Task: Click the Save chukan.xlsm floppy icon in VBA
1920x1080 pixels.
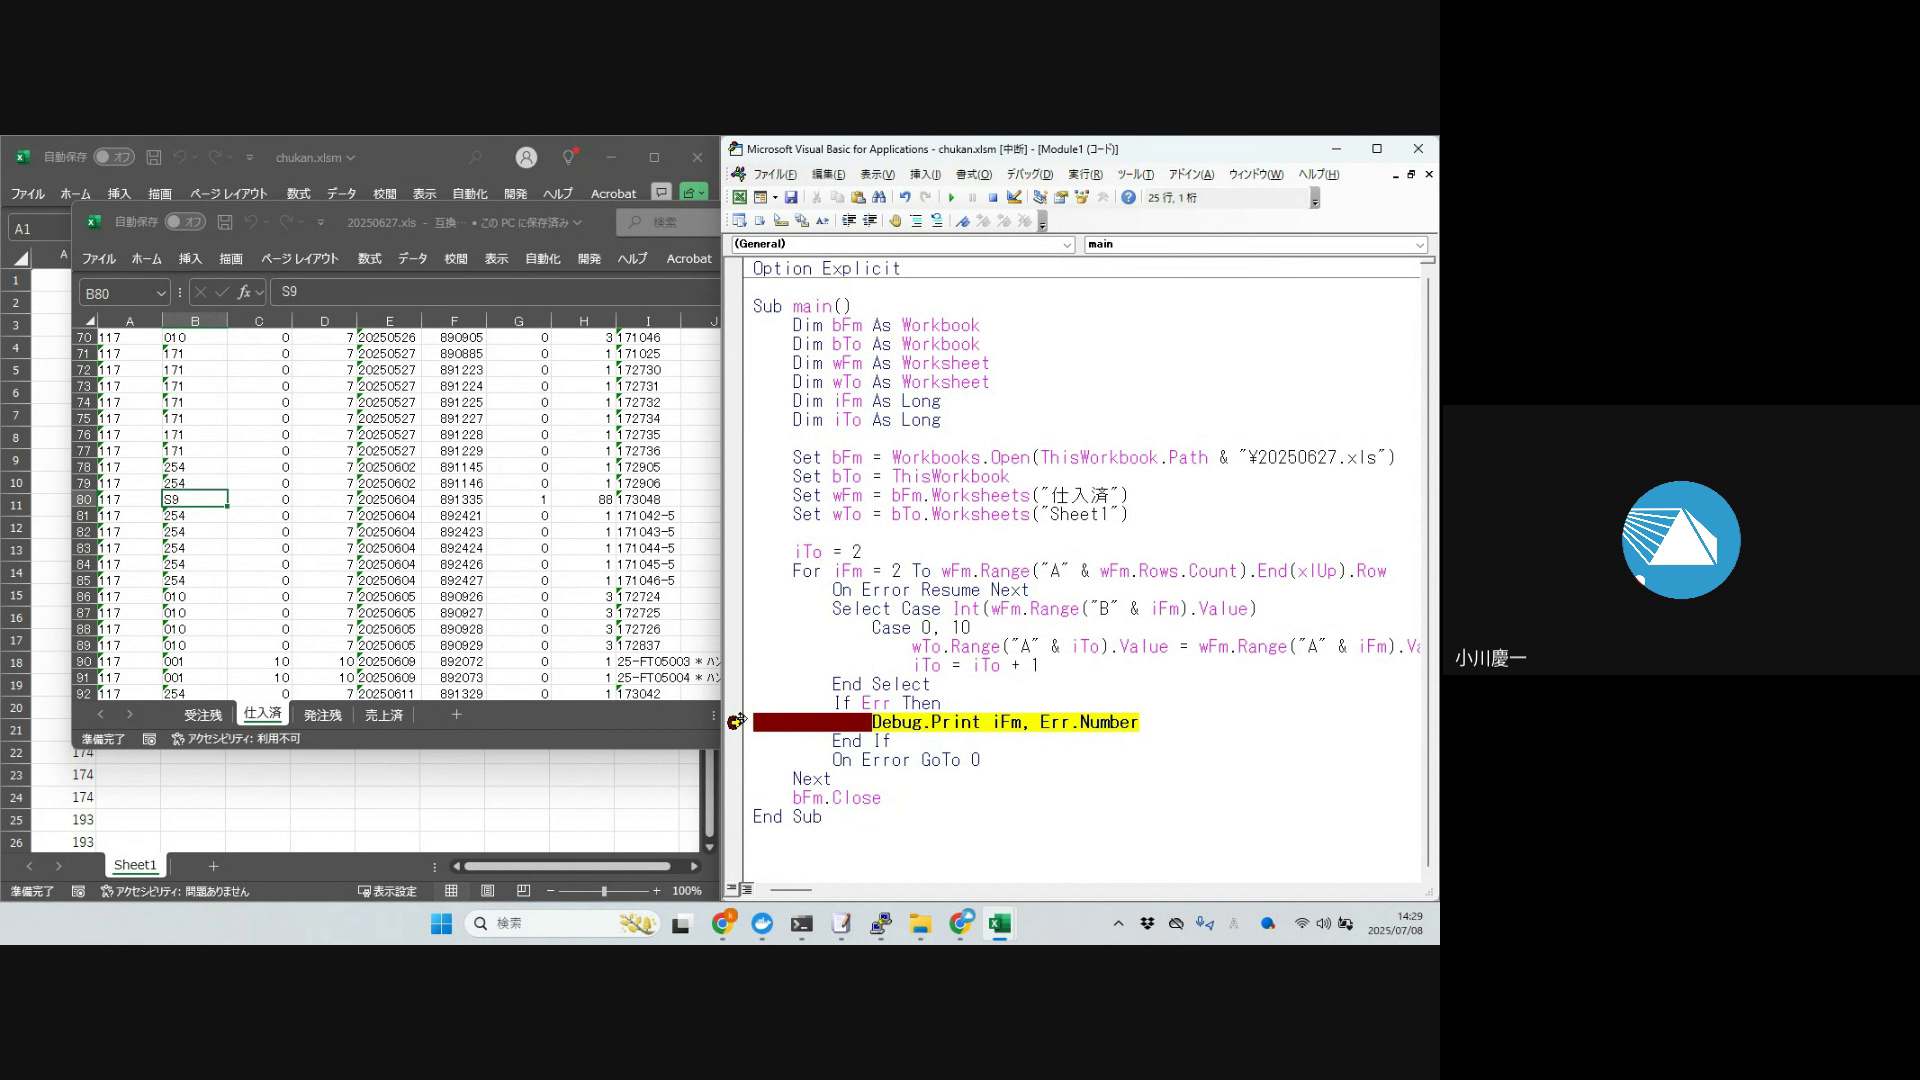Action: click(791, 198)
